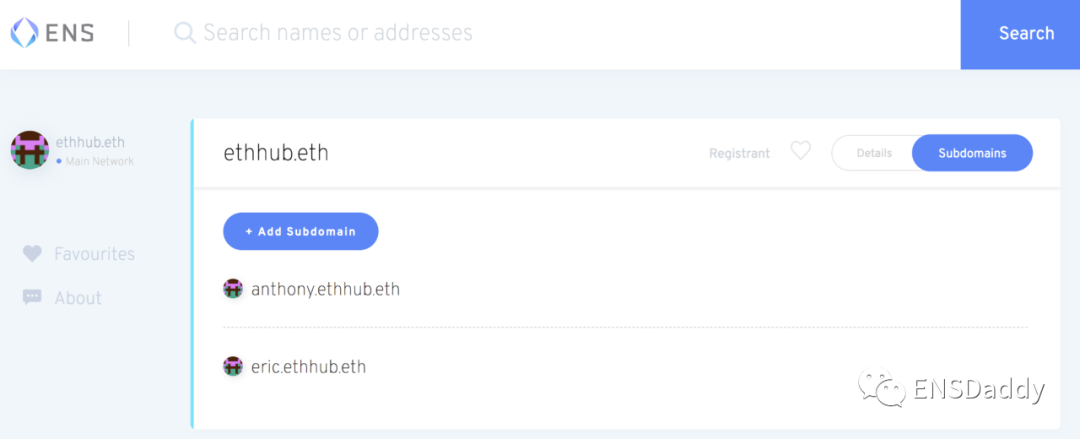Click the avatar beside eric.ethhub.eth

[233, 367]
